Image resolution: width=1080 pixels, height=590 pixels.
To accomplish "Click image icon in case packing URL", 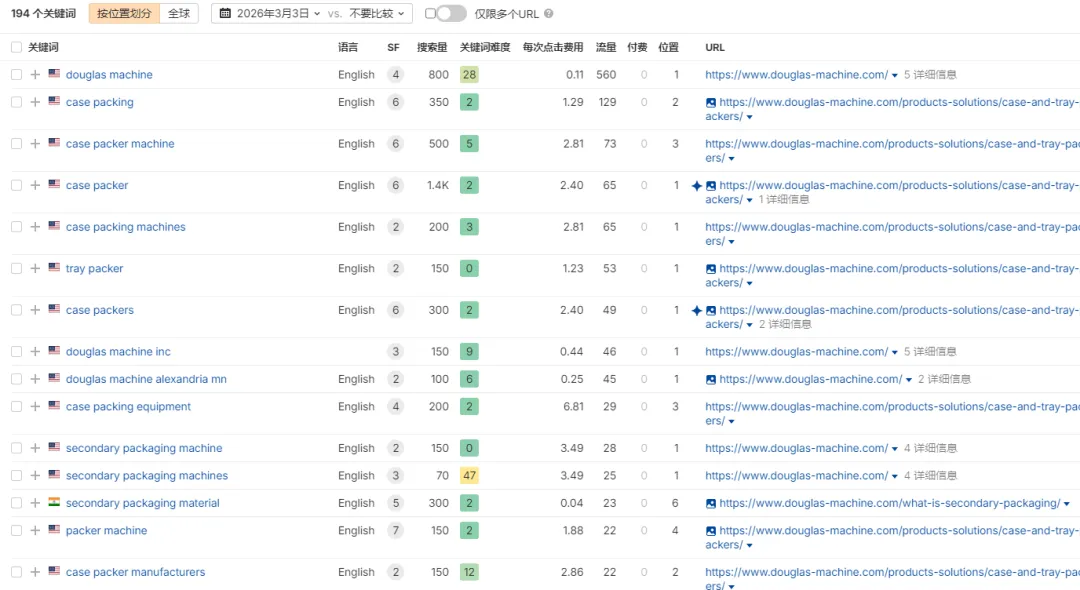I will click(x=711, y=103).
